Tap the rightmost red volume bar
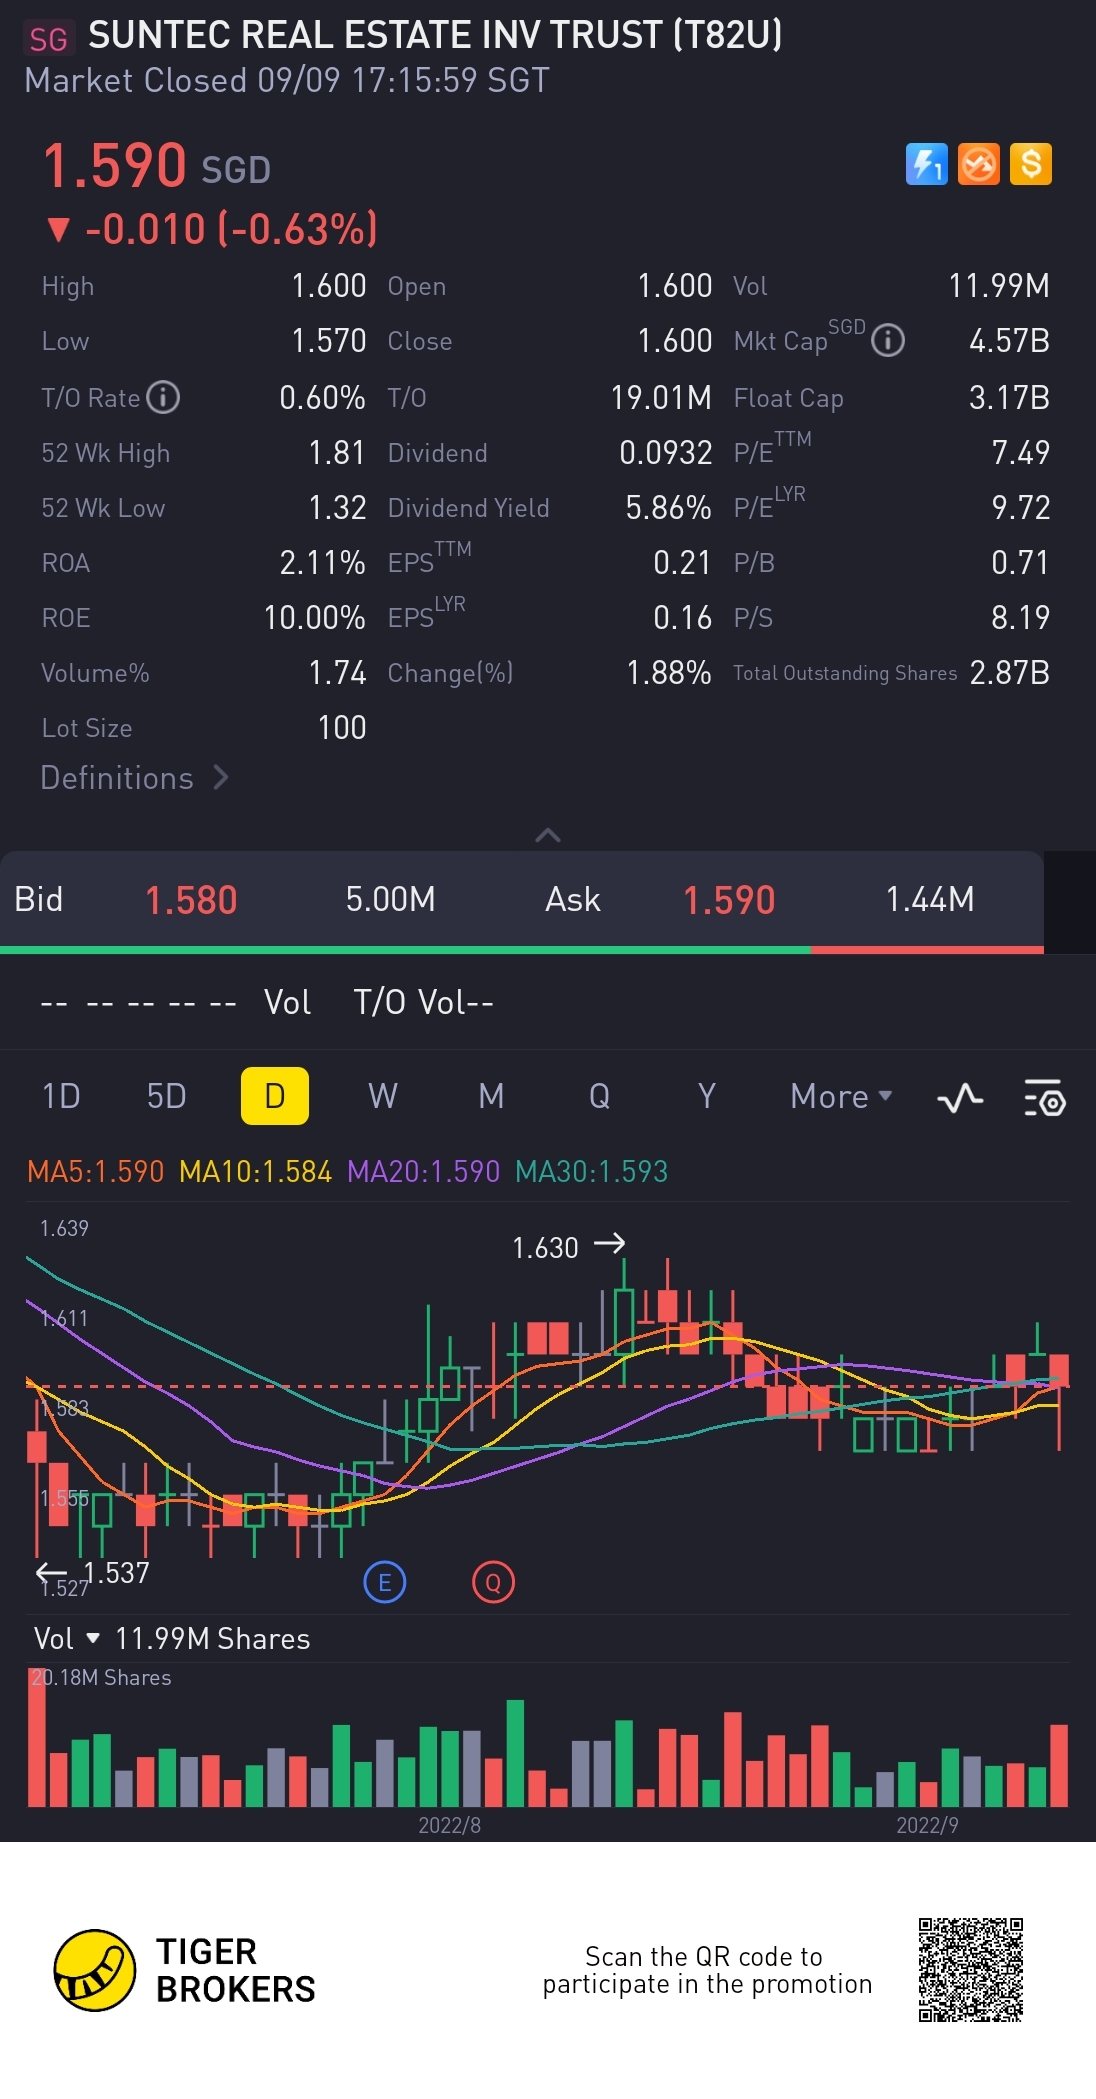The height and width of the screenshot is (2099, 1096). 1059,1765
